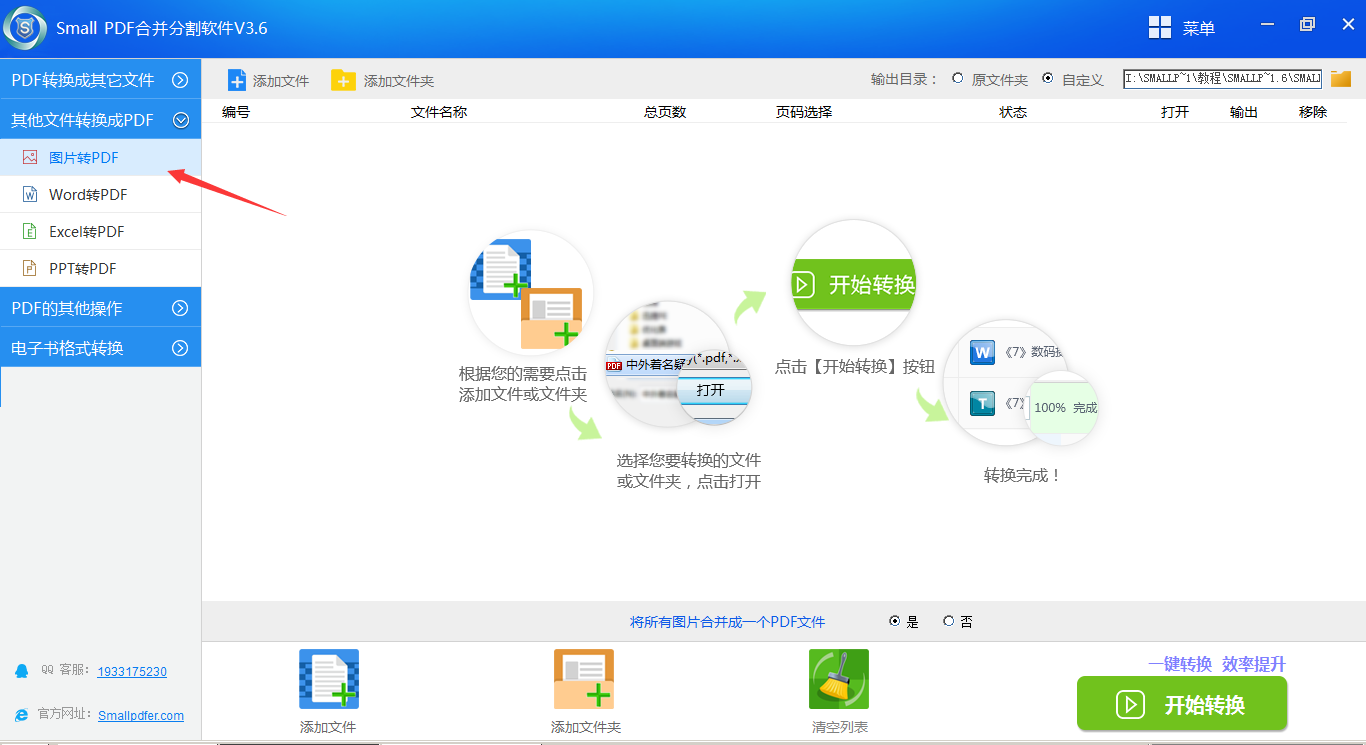
Task: Click the 添加文件 toolbar label
Action: tap(281, 81)
